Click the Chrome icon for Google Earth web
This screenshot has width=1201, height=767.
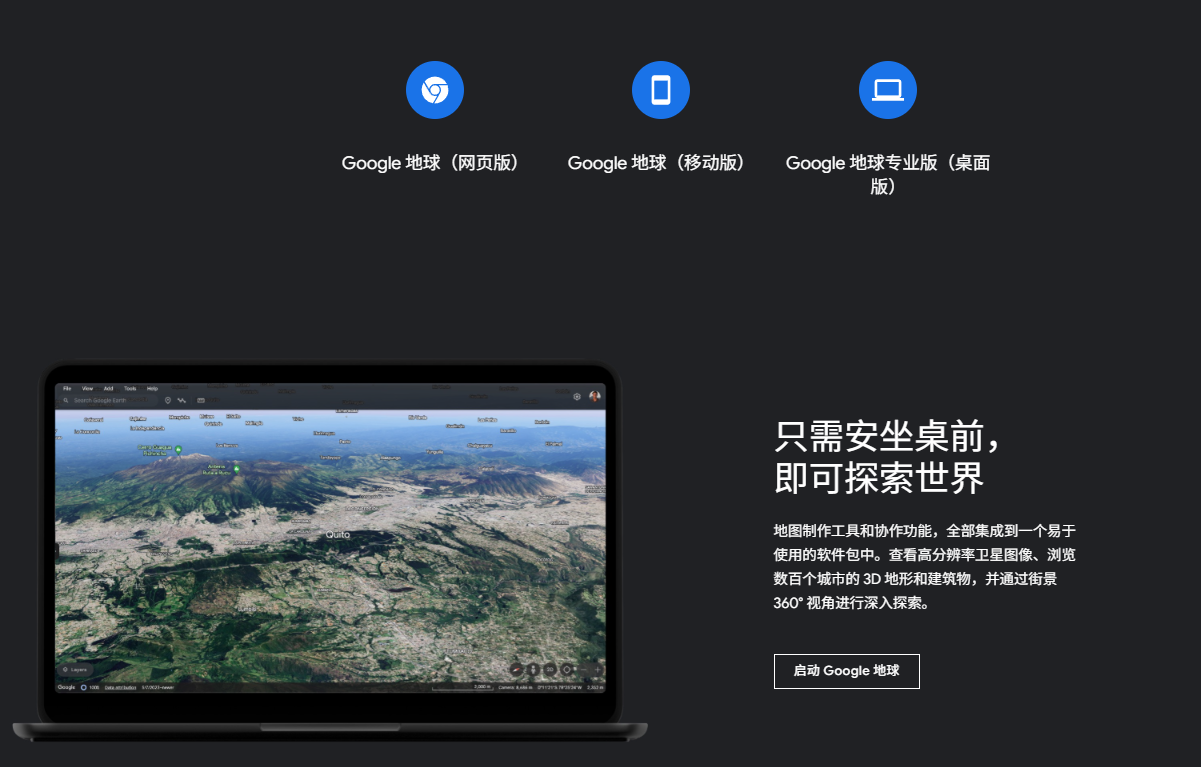click(x=435, y=90)
